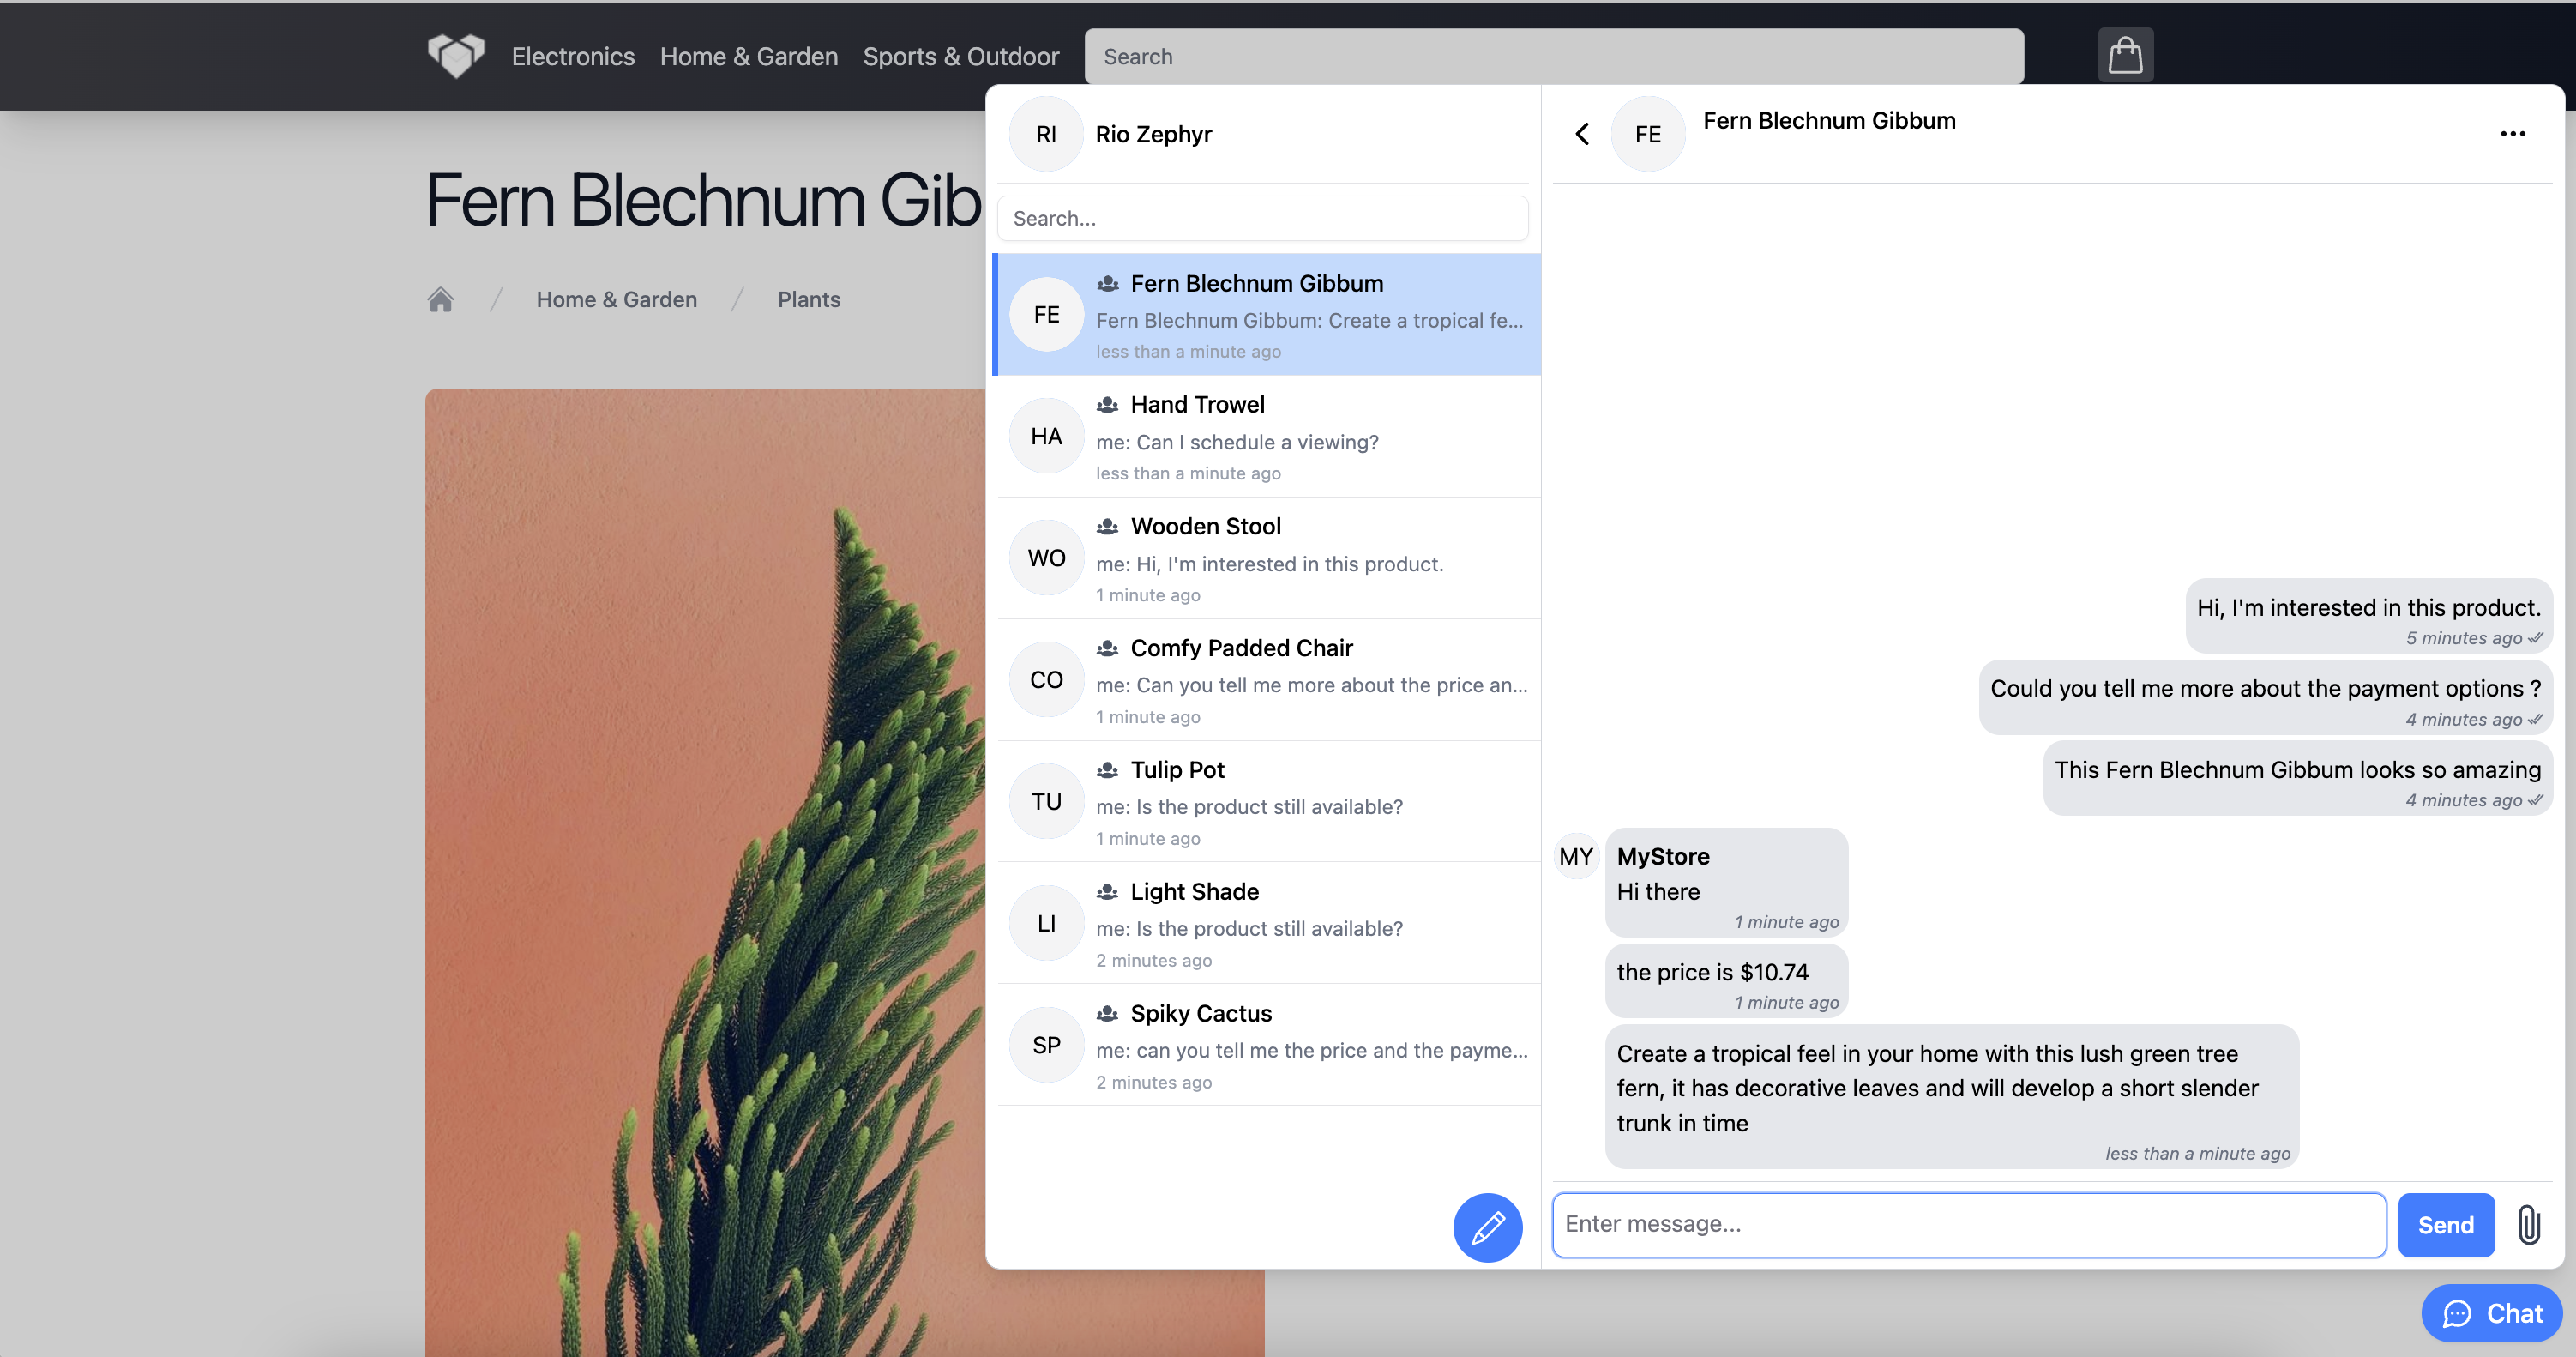This screenshot has width=2576, height=1357.
Task: Click the WO avatar for Wooden Stool
Action: pos(1046,558)
